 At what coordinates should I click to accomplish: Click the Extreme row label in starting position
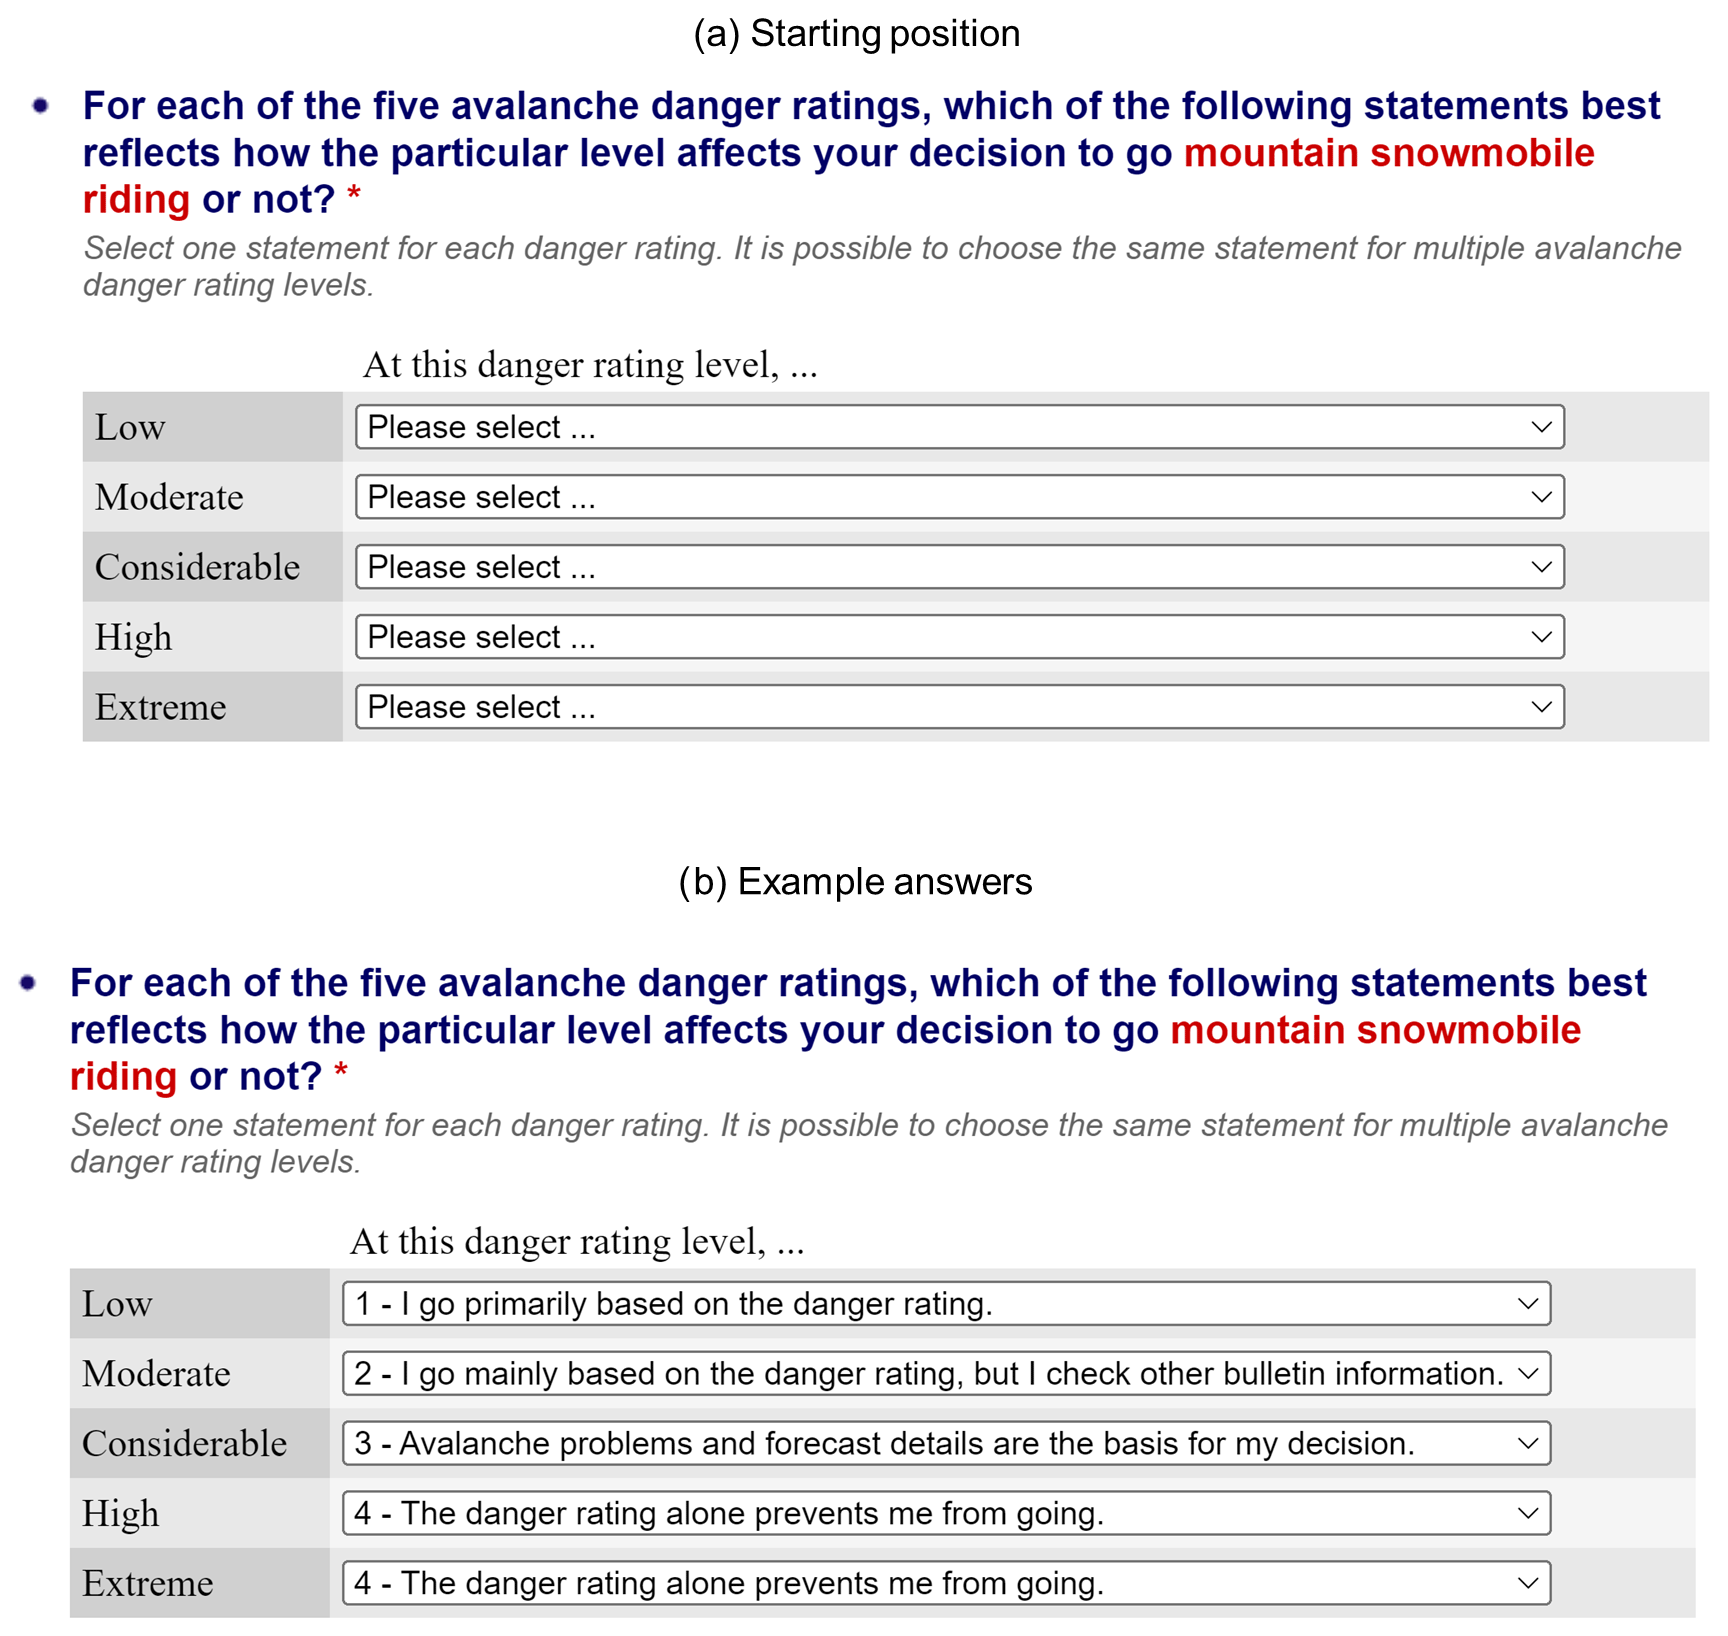point(160,707)
